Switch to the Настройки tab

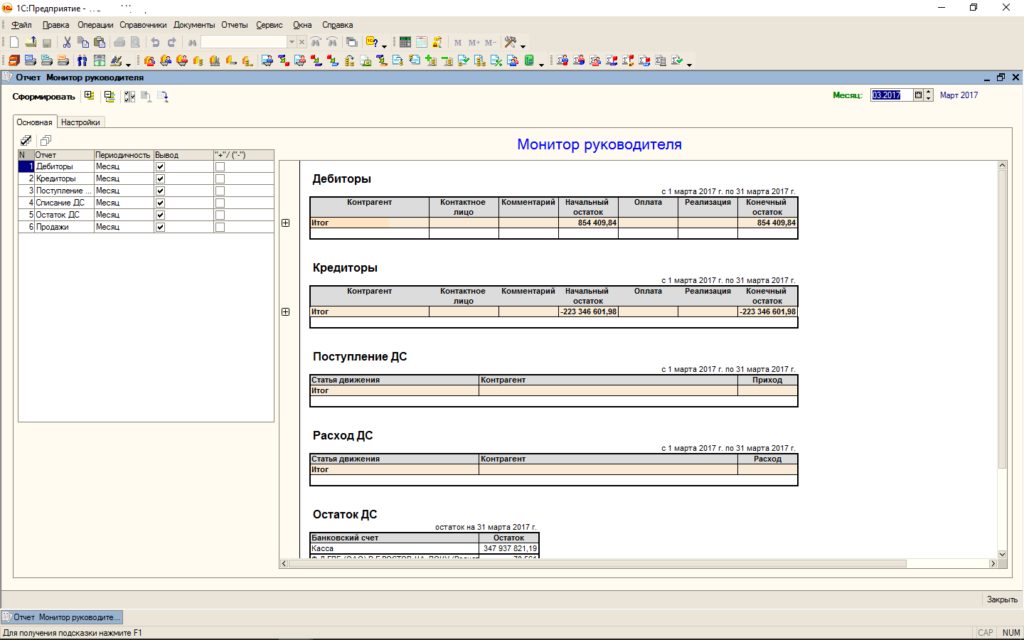click(80, 122)
